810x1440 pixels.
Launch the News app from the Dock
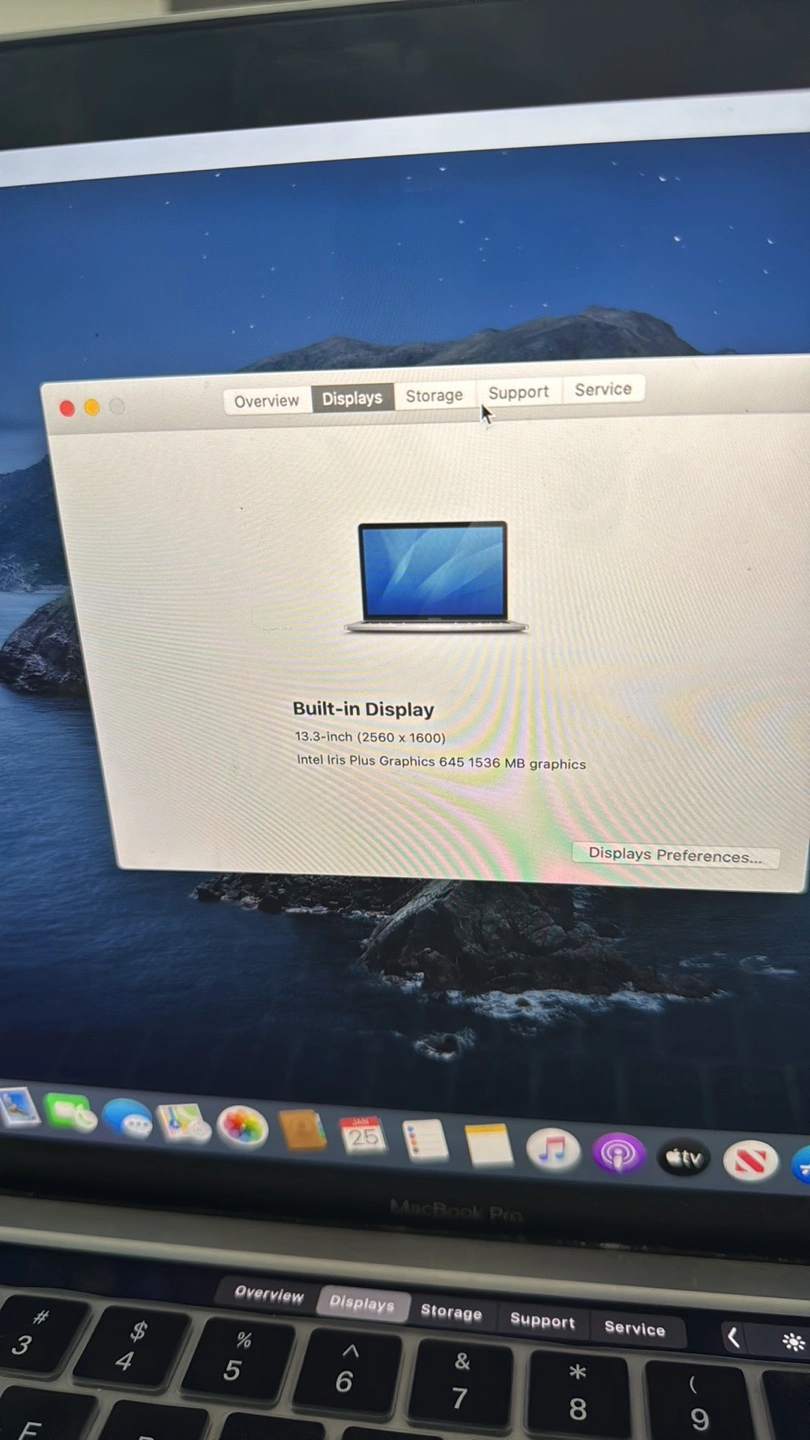[750, 1161]
